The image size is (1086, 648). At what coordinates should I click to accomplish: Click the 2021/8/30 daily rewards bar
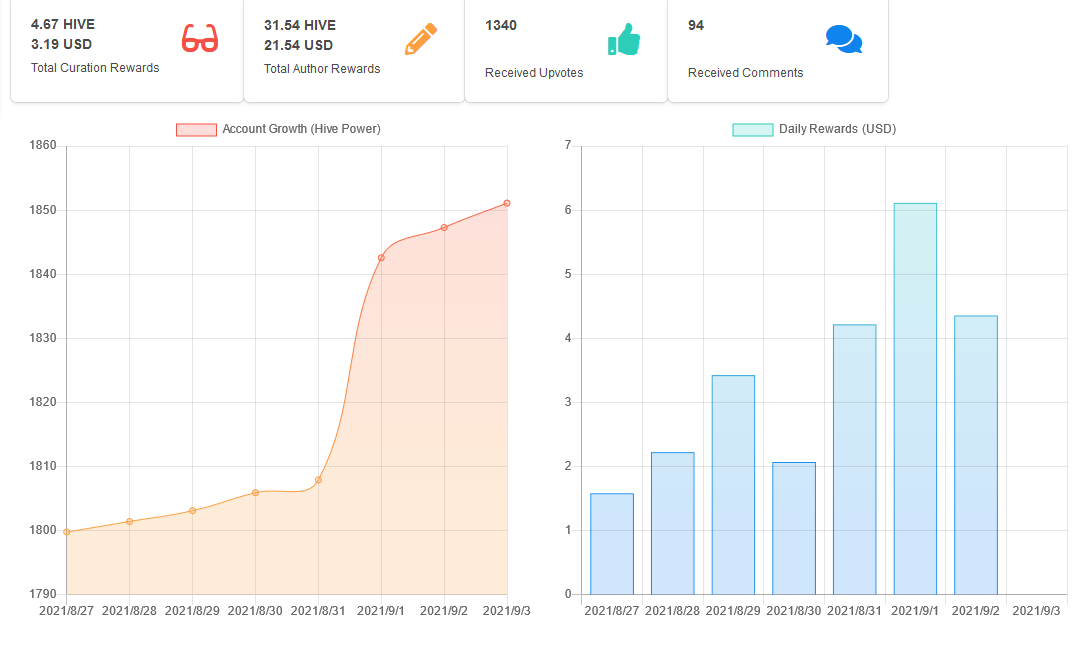pyautogui.click(x=794, y=528)
